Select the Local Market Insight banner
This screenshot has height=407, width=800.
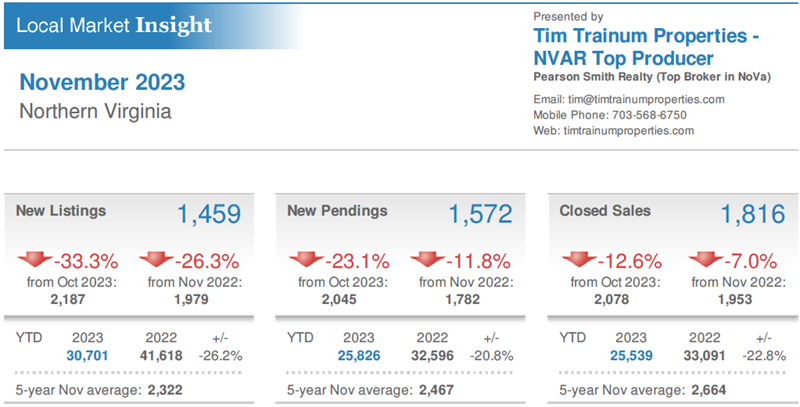coord(116,24)
